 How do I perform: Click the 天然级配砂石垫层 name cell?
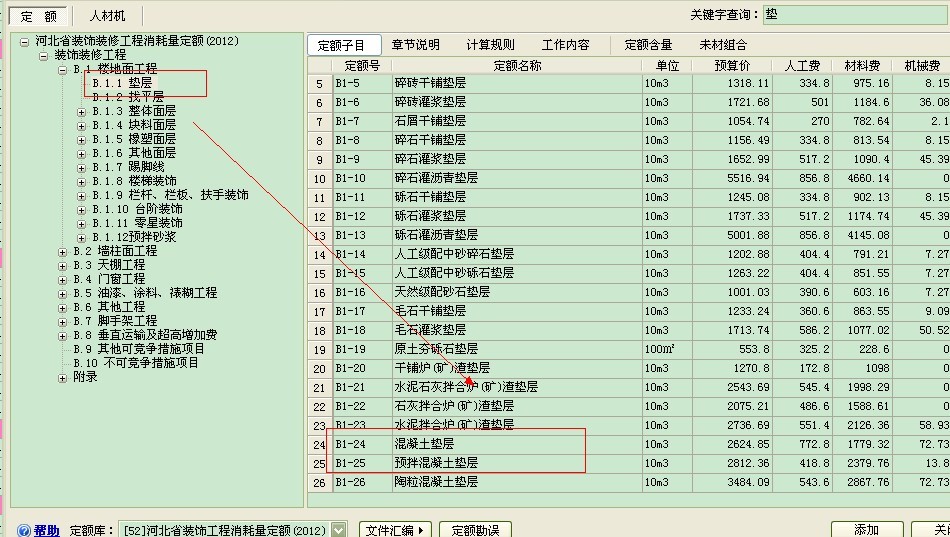pyautogui.click(x=517, y=292)
